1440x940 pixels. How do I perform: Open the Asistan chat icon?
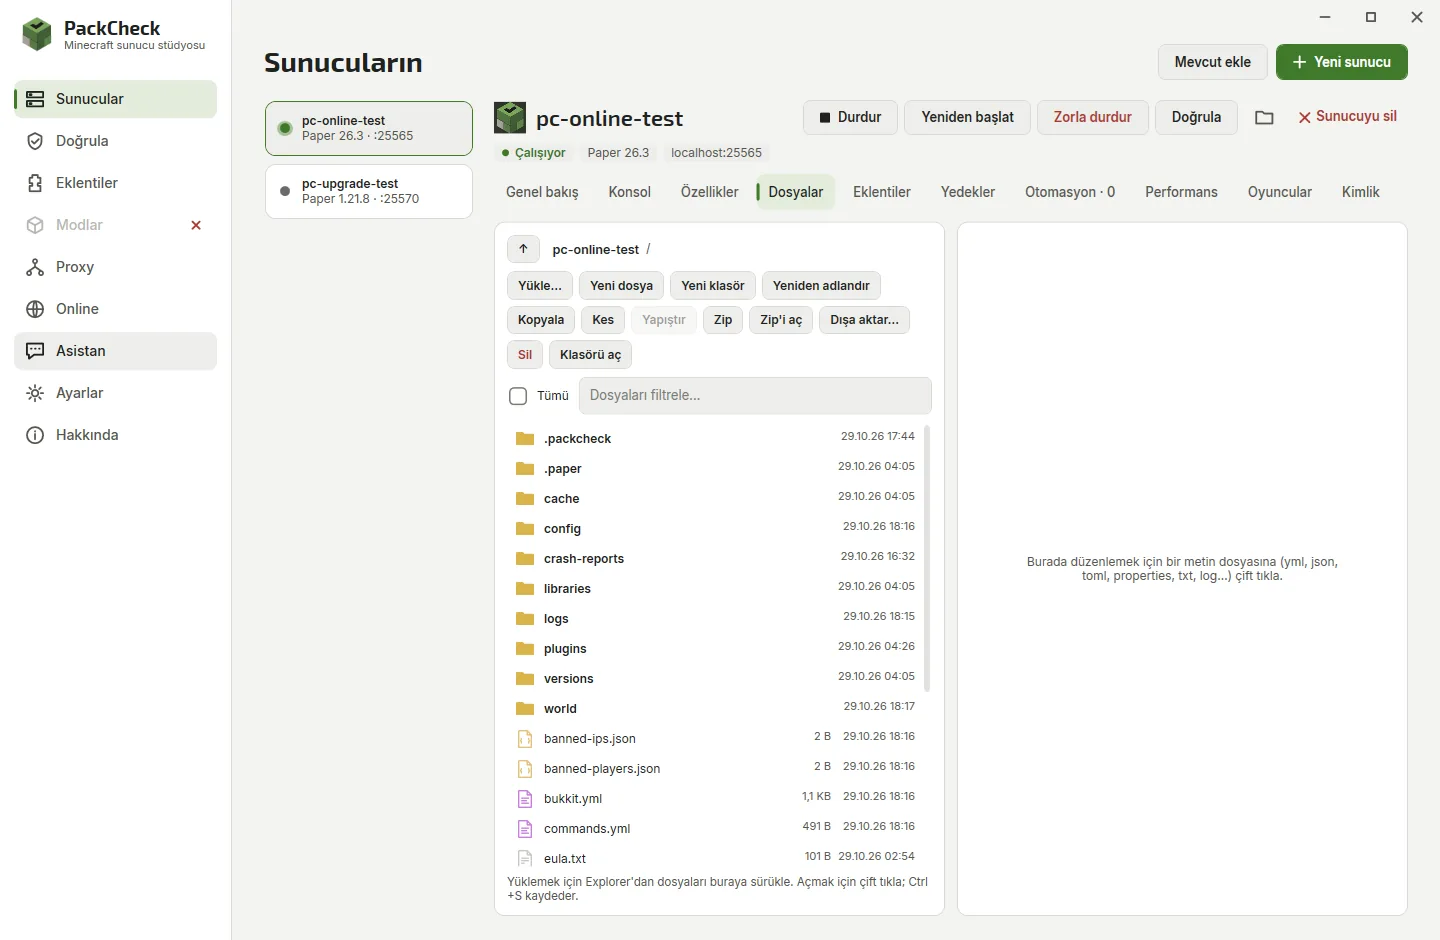[x=35, y=351]
